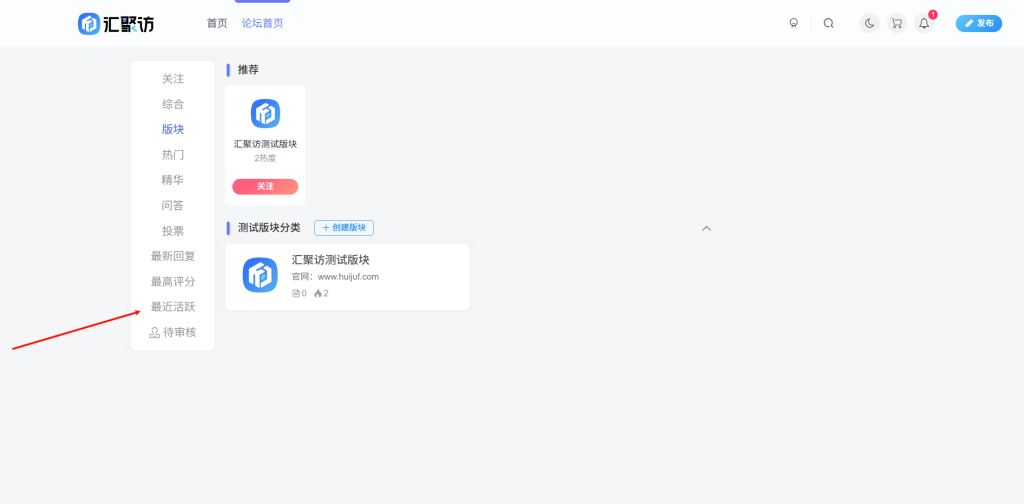Click the 2热度 text in recommended card
Screen dimensions: 1024x504
click(x=265, y=159)
